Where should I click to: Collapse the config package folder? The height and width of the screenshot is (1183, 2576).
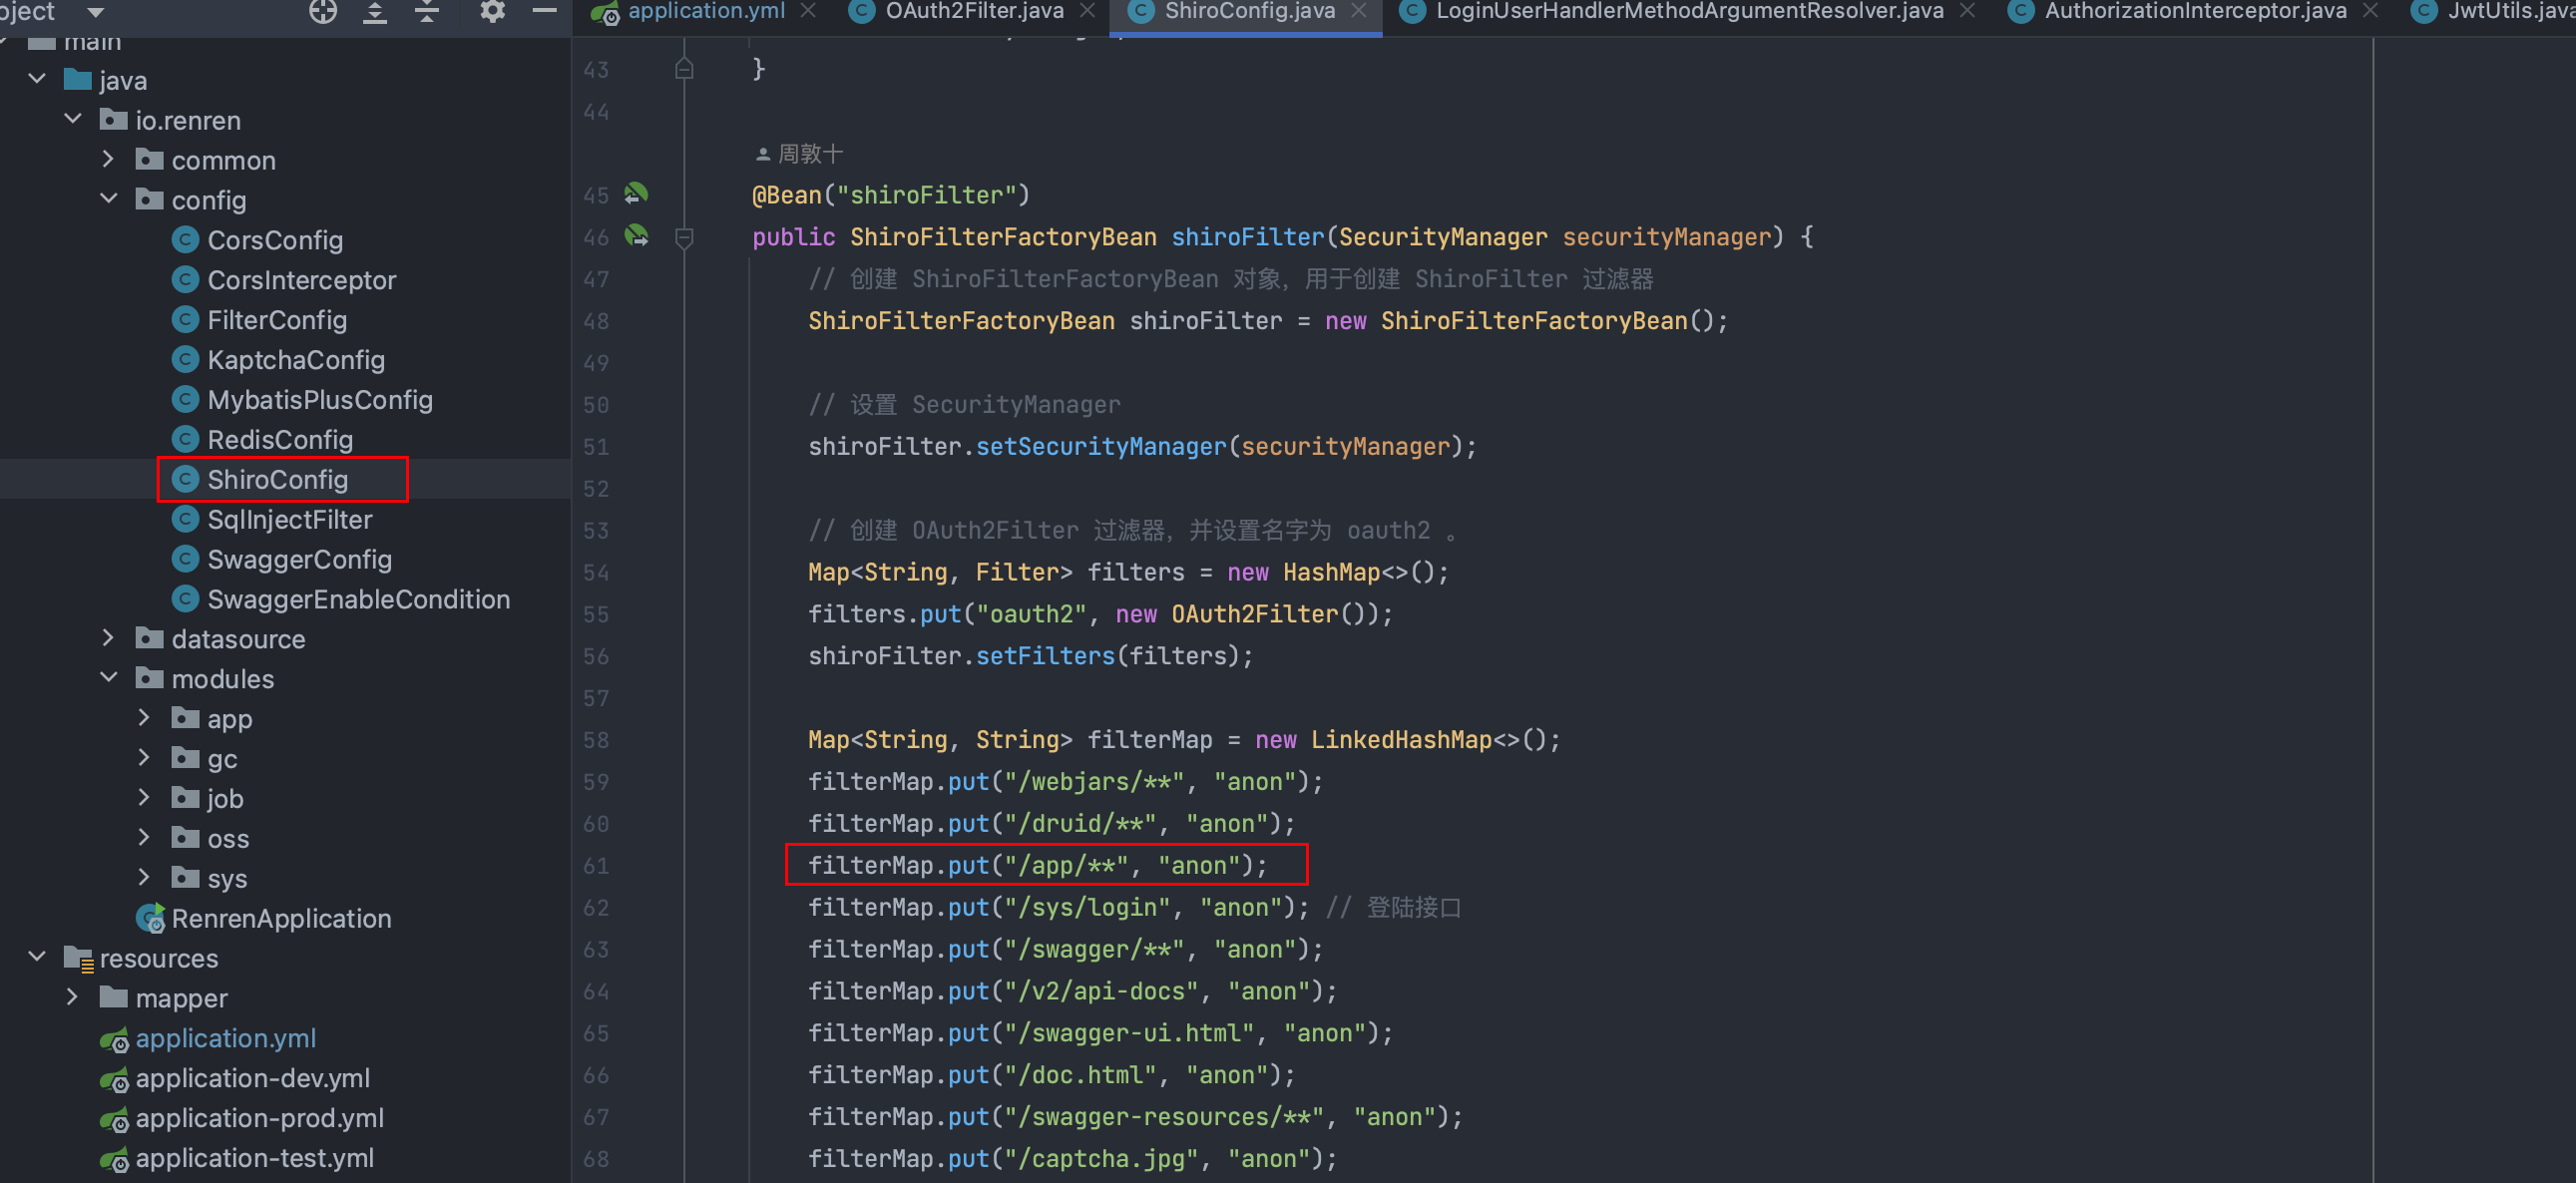(x=109, y=199)
